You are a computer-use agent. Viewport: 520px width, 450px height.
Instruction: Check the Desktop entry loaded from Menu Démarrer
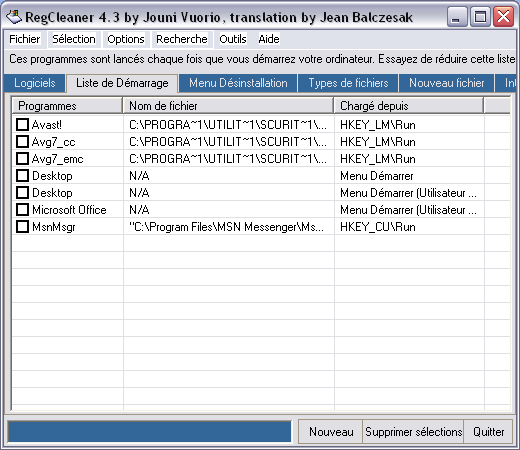tap(23, 176)
